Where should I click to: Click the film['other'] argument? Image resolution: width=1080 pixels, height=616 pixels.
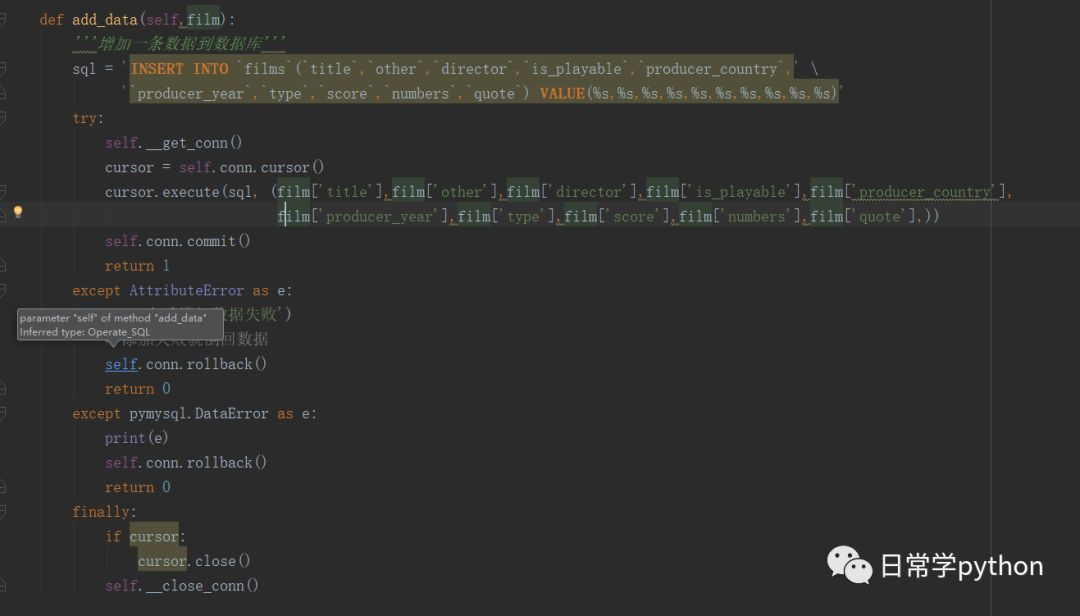(445, 192)
